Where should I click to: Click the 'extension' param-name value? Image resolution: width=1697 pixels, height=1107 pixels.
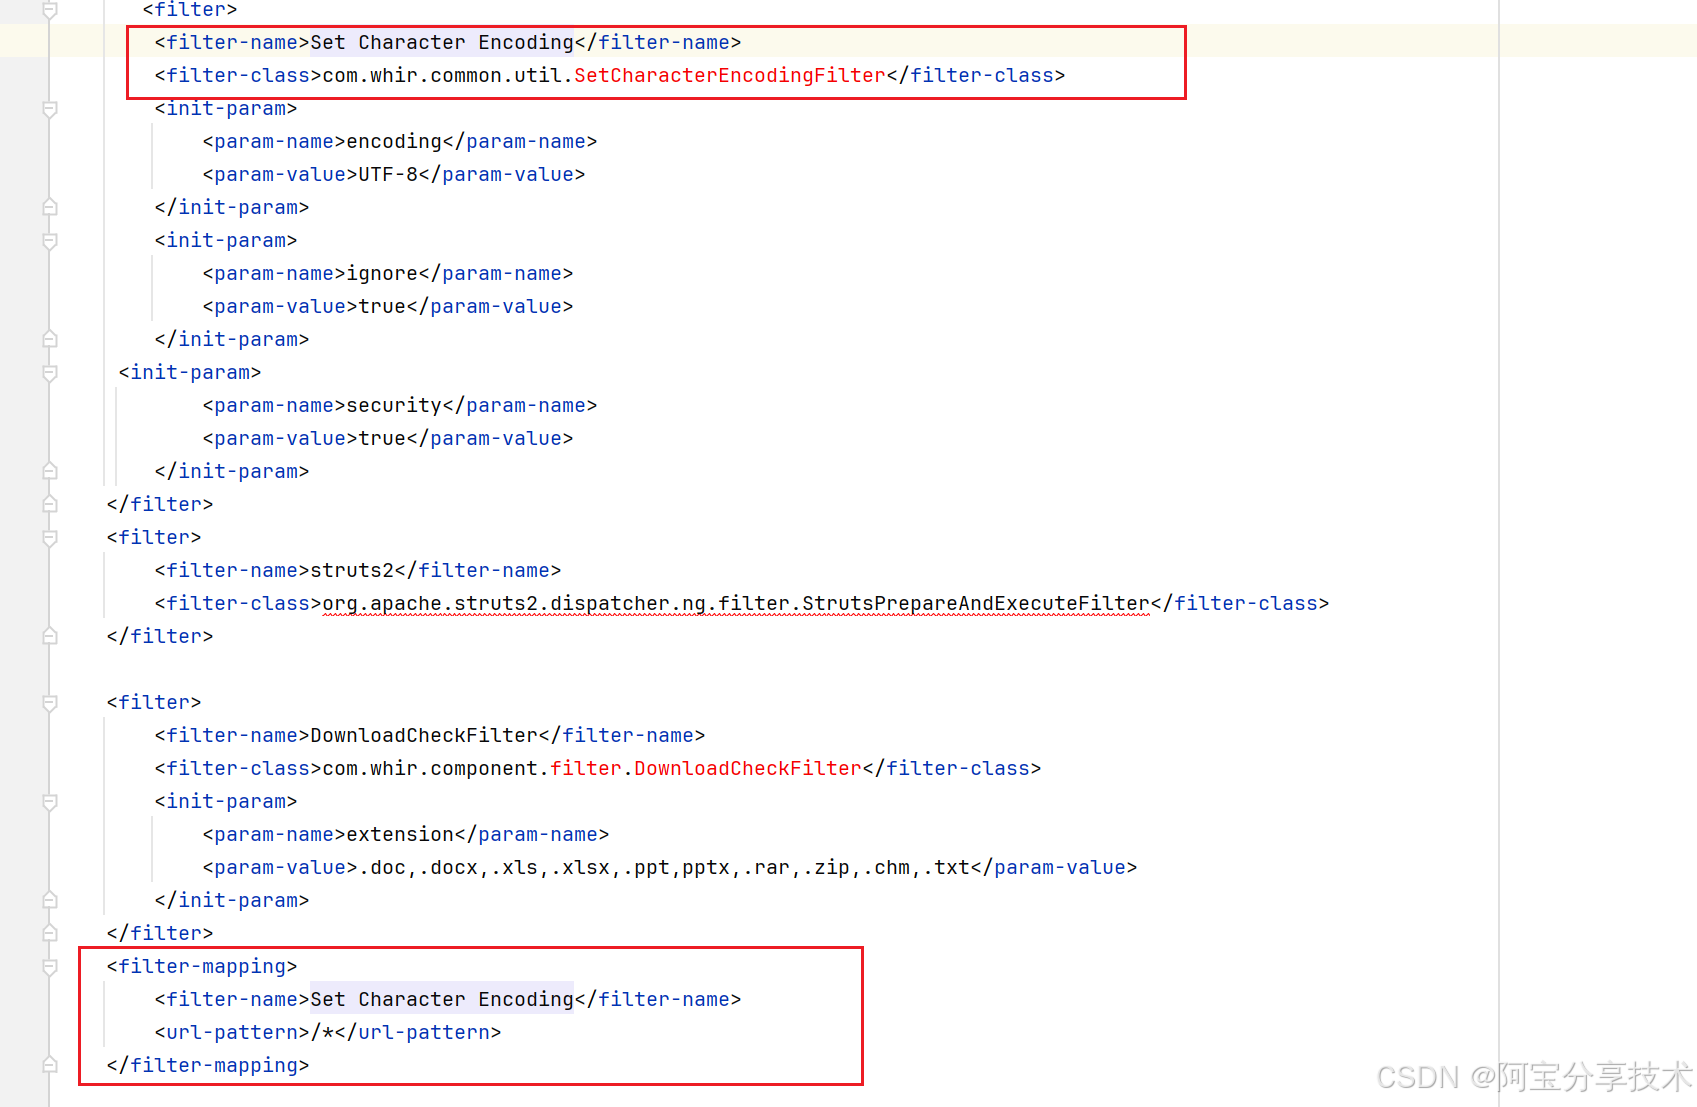400,835
